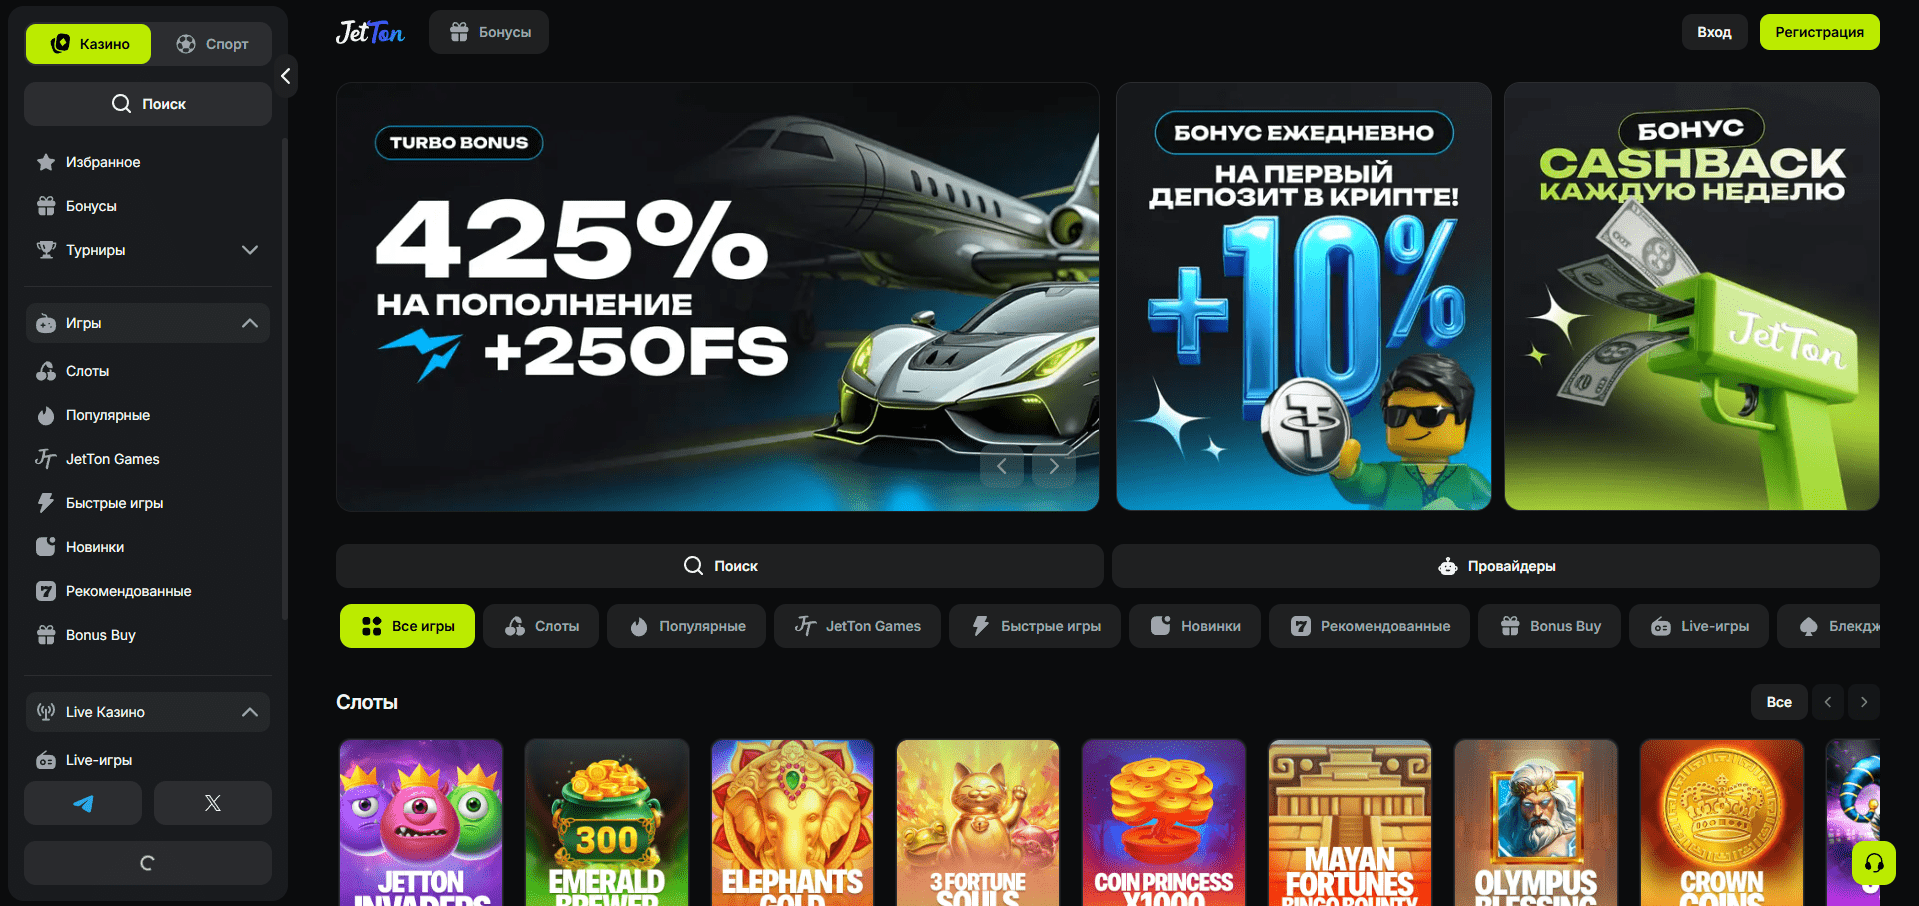Go to previous banner slide arrow
The image size is (1919, 906).
coord(1001,466)
